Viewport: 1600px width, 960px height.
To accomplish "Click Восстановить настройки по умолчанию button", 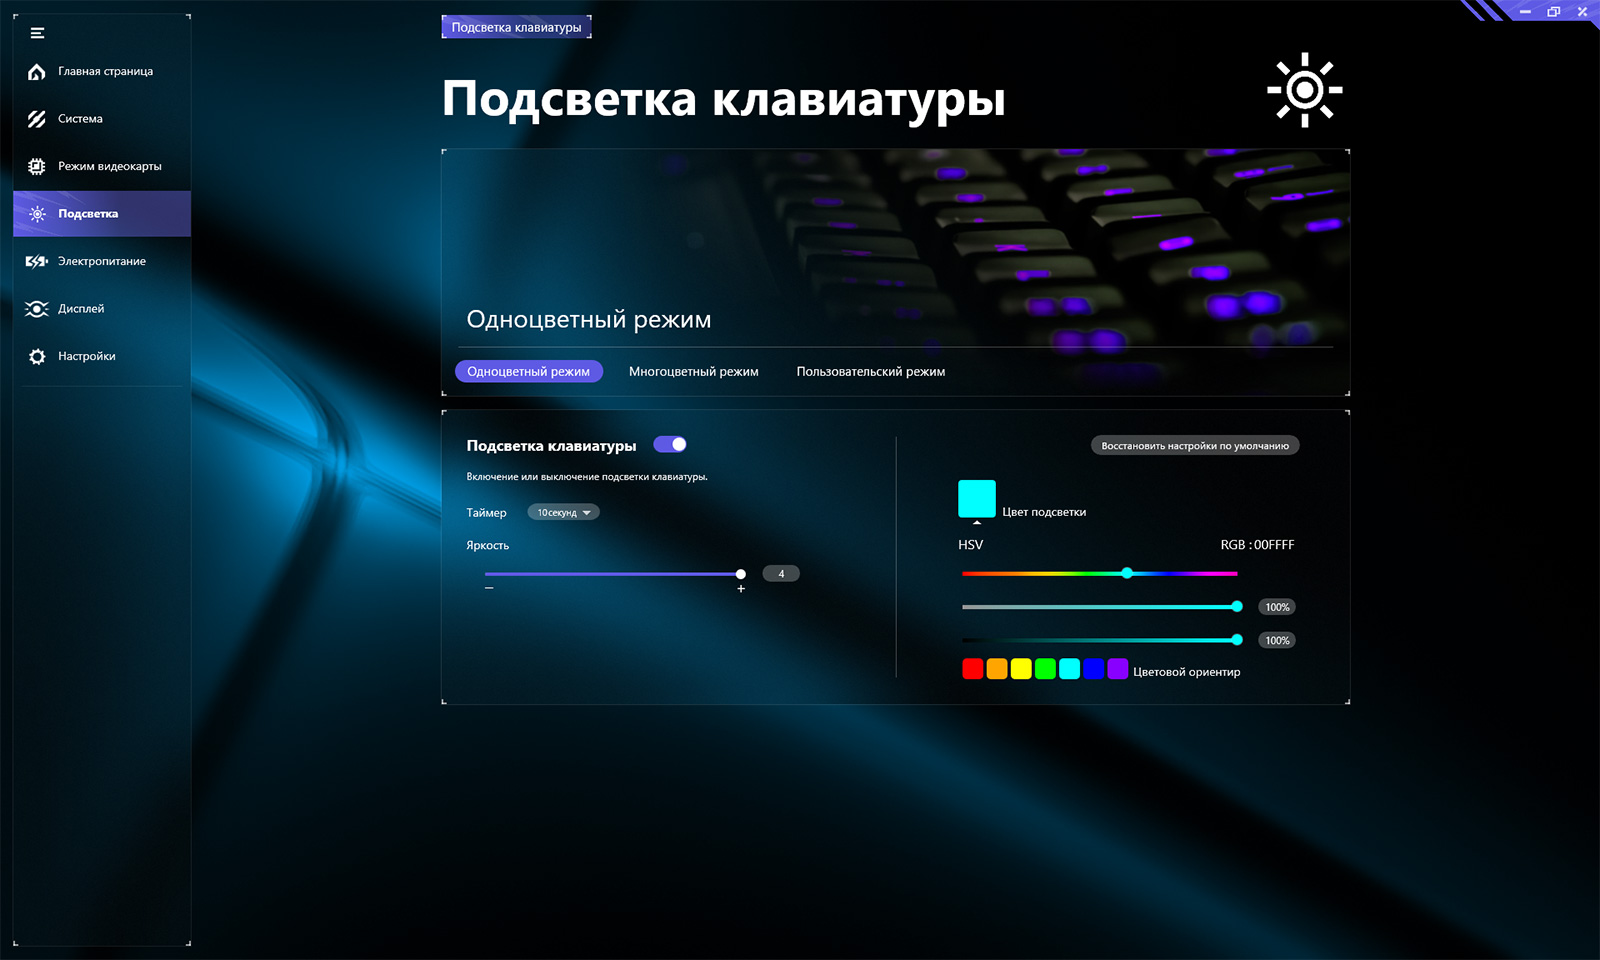I will [x=1195, y=446].
